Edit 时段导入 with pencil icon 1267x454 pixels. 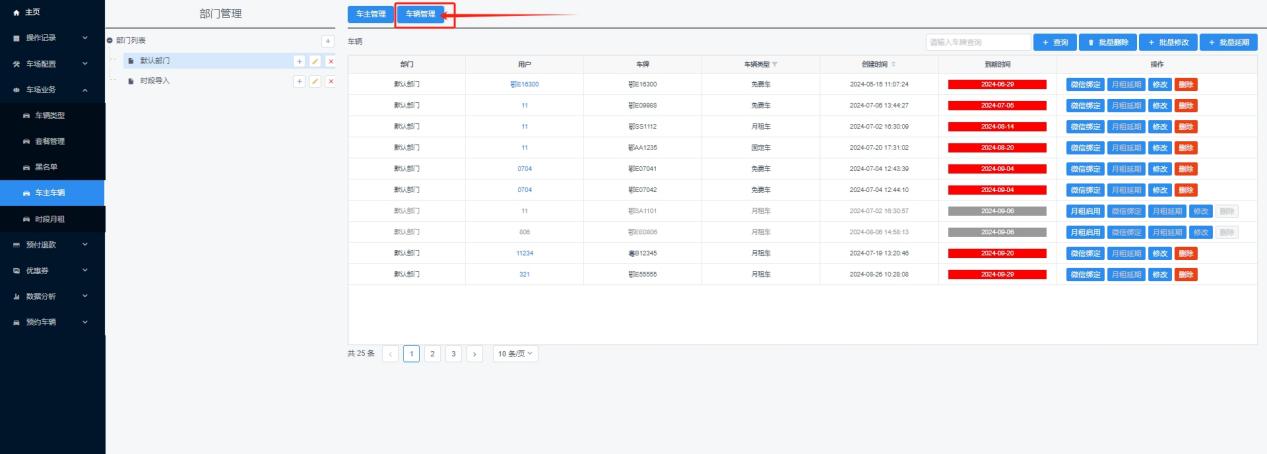point(313,80)
